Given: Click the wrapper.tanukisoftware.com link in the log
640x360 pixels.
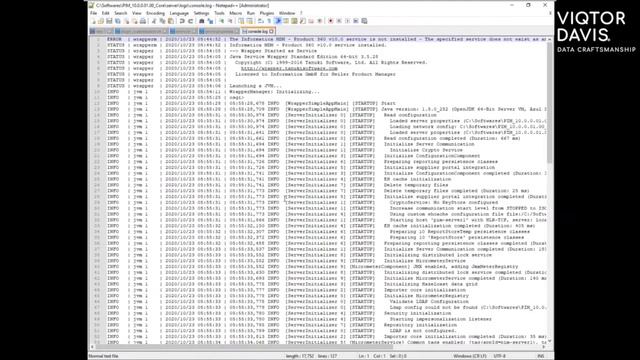Looking at the screenshot, I should [x=289, y=68].
